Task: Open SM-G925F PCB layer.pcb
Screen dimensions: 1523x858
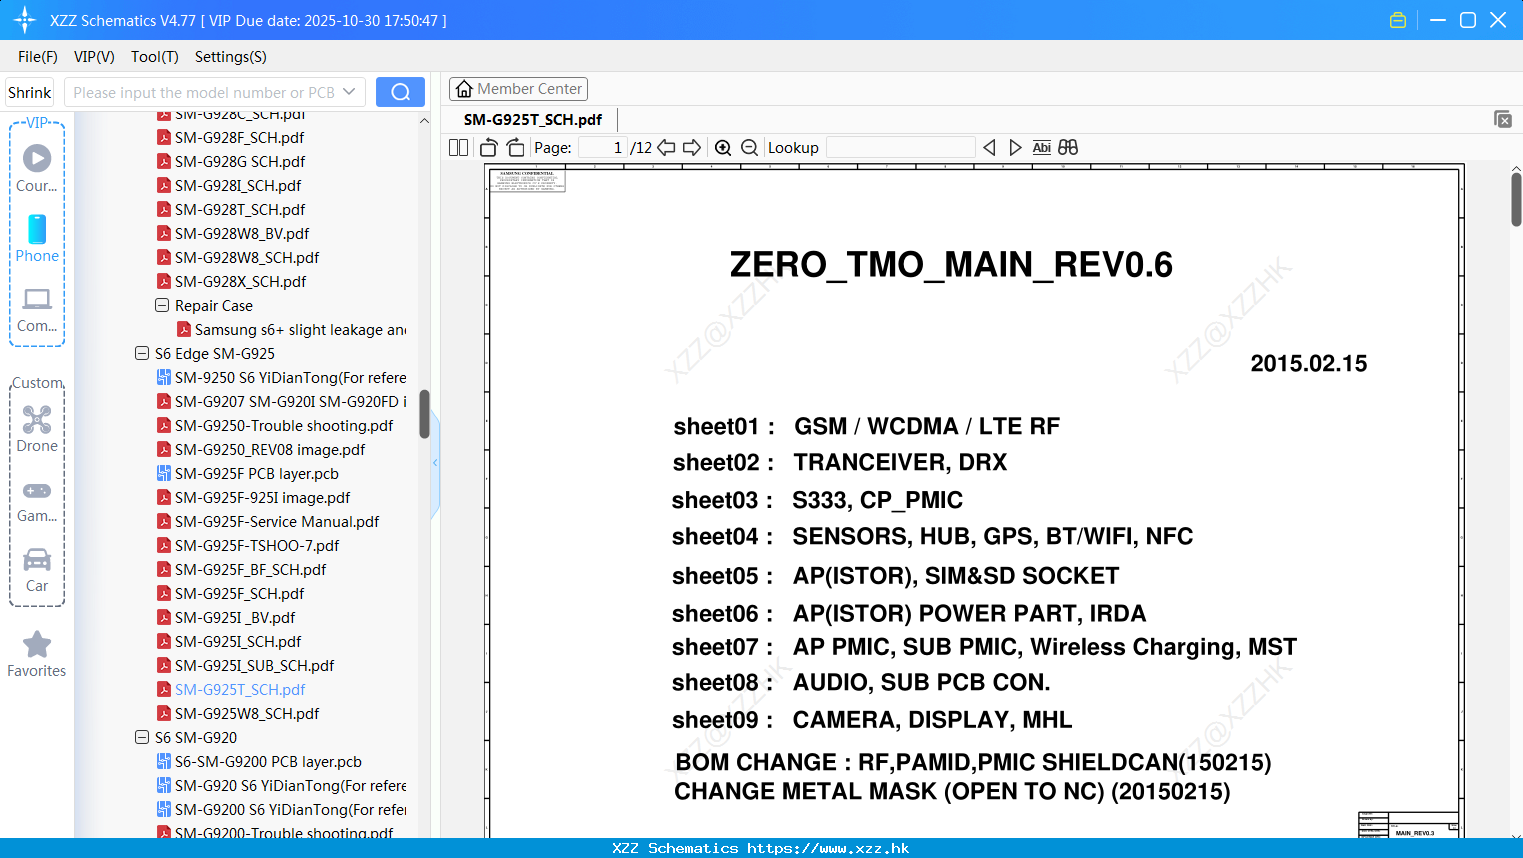Action: click(256, 473)
